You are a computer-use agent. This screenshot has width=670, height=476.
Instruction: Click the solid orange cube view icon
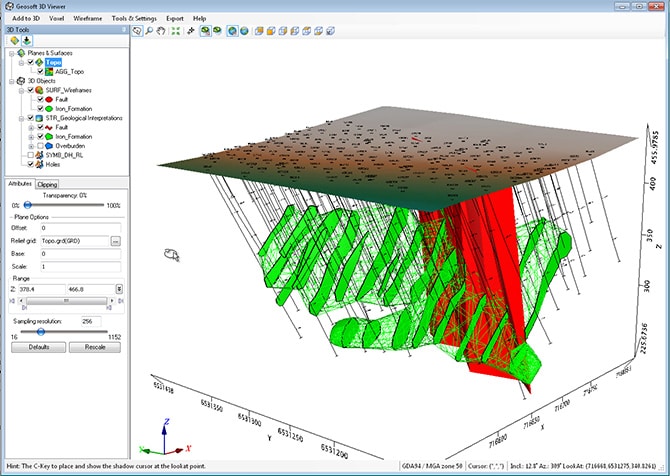271,31
